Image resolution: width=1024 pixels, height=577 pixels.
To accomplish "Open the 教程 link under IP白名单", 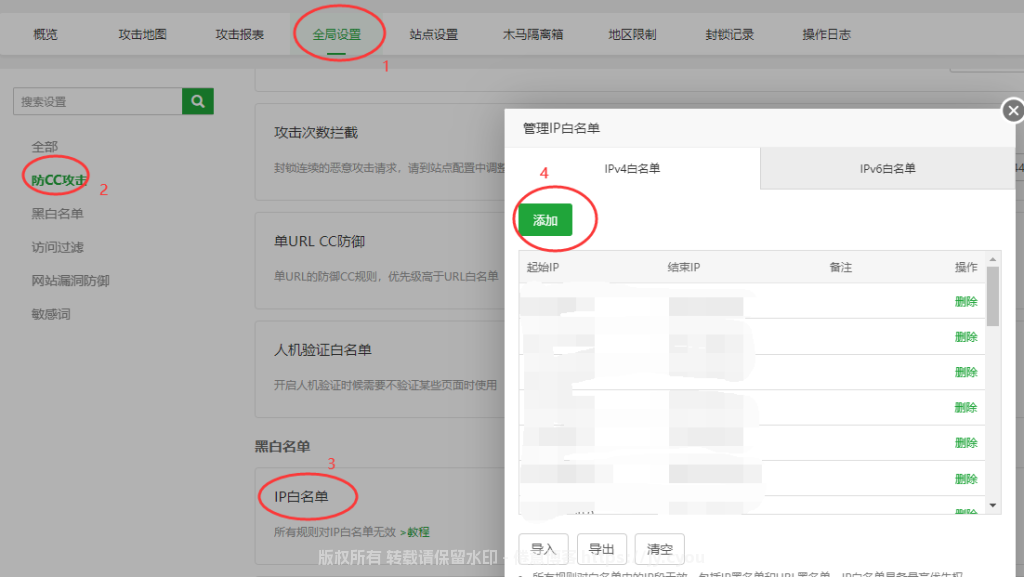I will click(x=415, y=532).
